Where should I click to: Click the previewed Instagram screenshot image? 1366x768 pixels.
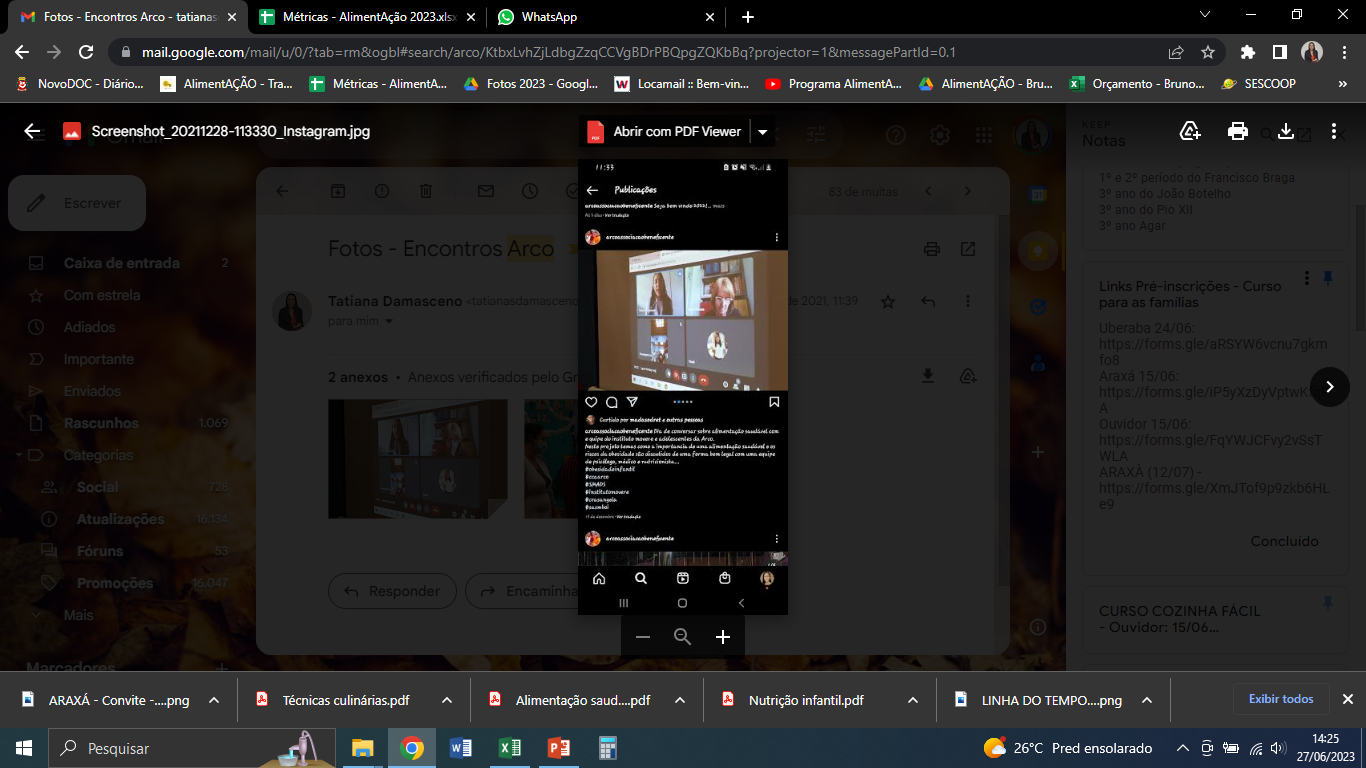pyautogui.click(x=683, y=387)
